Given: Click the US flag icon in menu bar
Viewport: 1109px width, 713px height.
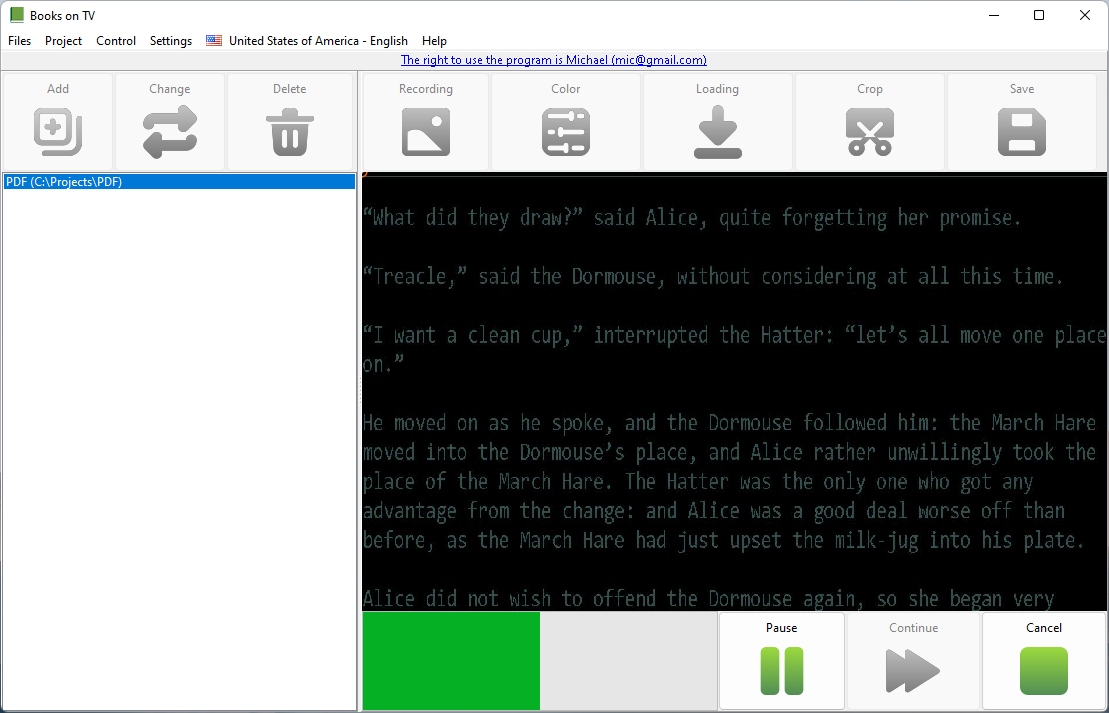Looking at the screenshot, I should (x=214, y=41).
